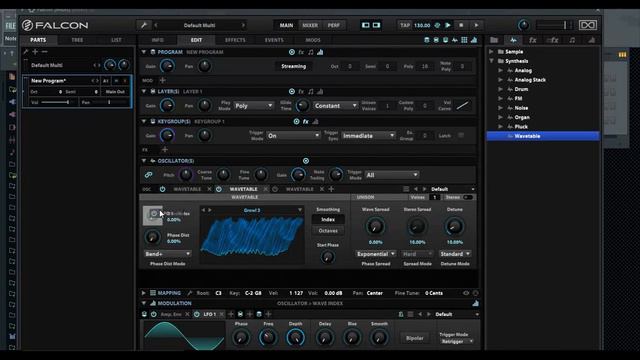Screen dimensions: 640x360
Task: Toggle the right sidebar panel icon
Action: coord(376,25)
